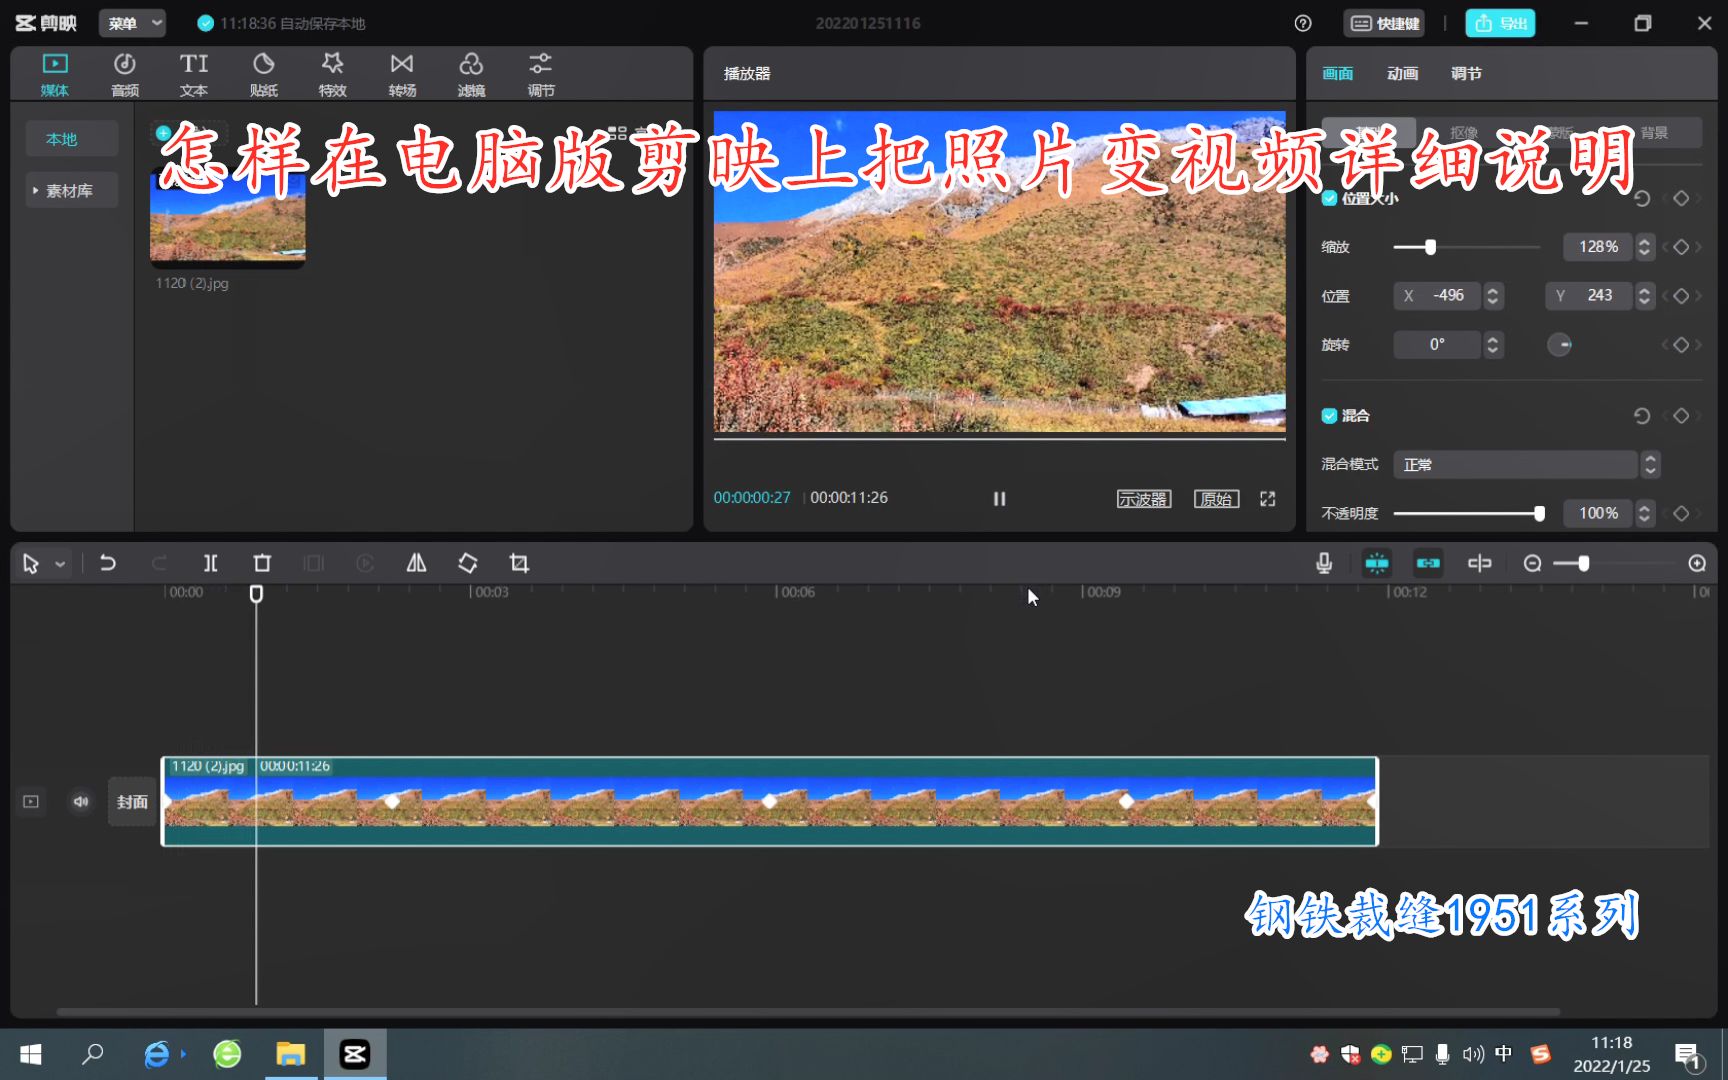Toggle position and size (位置大小) checkbox
1728x1080 pixels.
pyautogui.click(x=1329, y=198)
